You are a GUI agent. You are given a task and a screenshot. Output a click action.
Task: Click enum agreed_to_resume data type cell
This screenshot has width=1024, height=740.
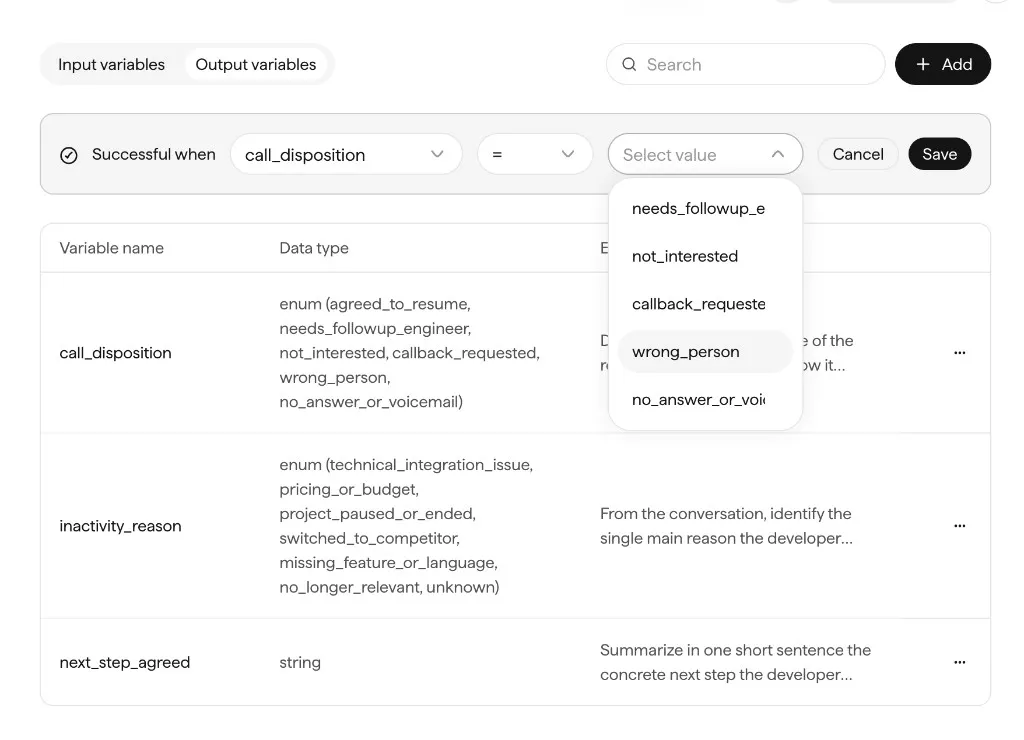coord(409,353)
